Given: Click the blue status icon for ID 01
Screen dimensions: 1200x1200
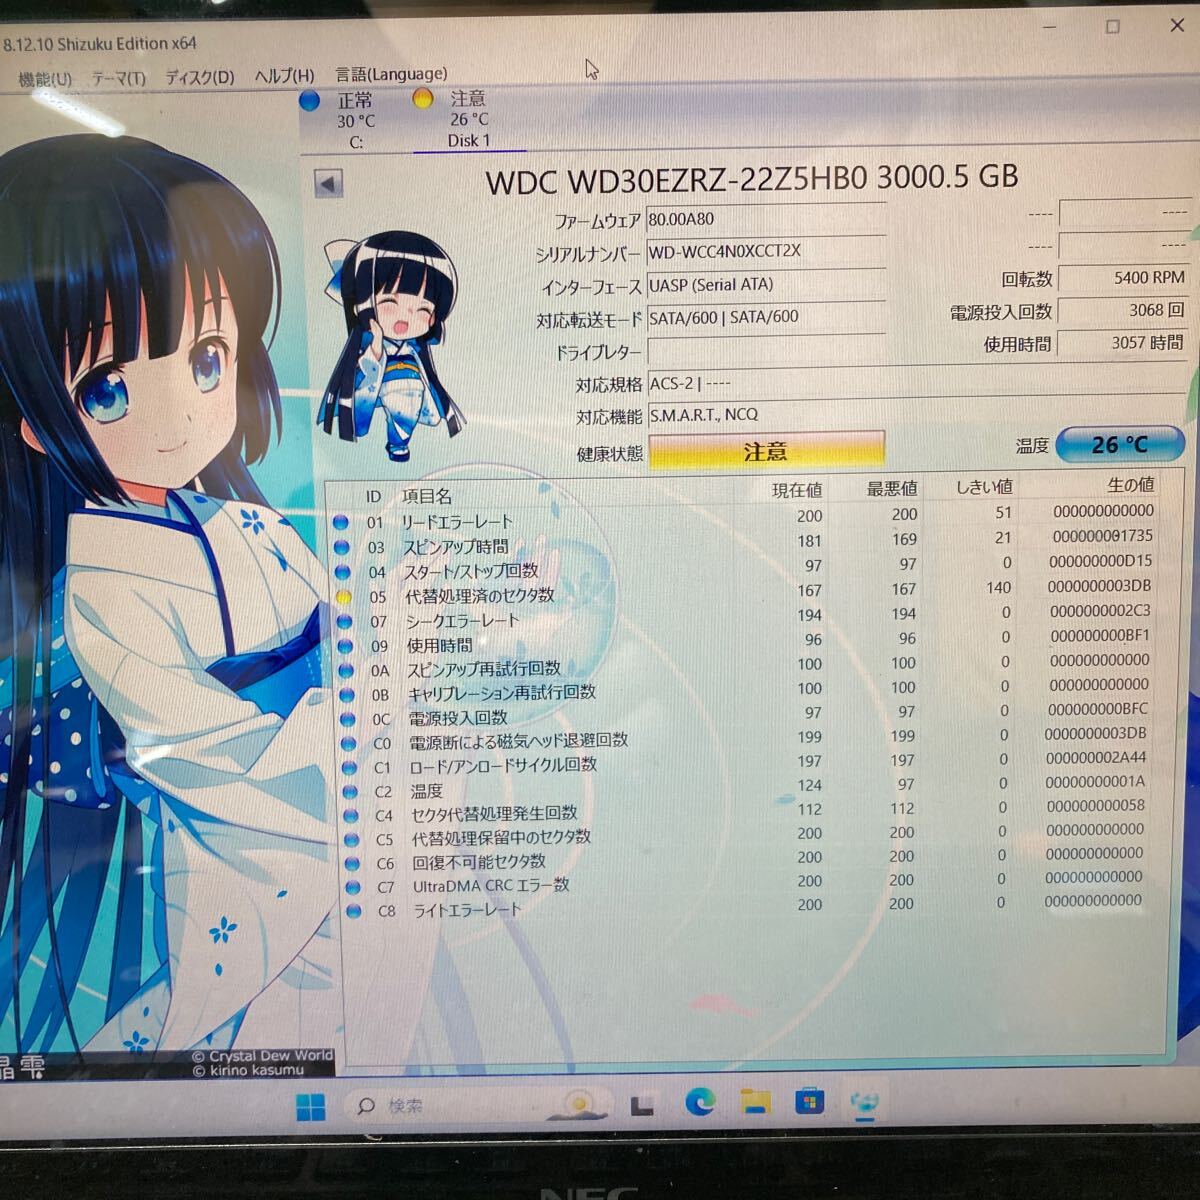Looking at the screenshot, I should pyautogui.click(x=341, y=522).
